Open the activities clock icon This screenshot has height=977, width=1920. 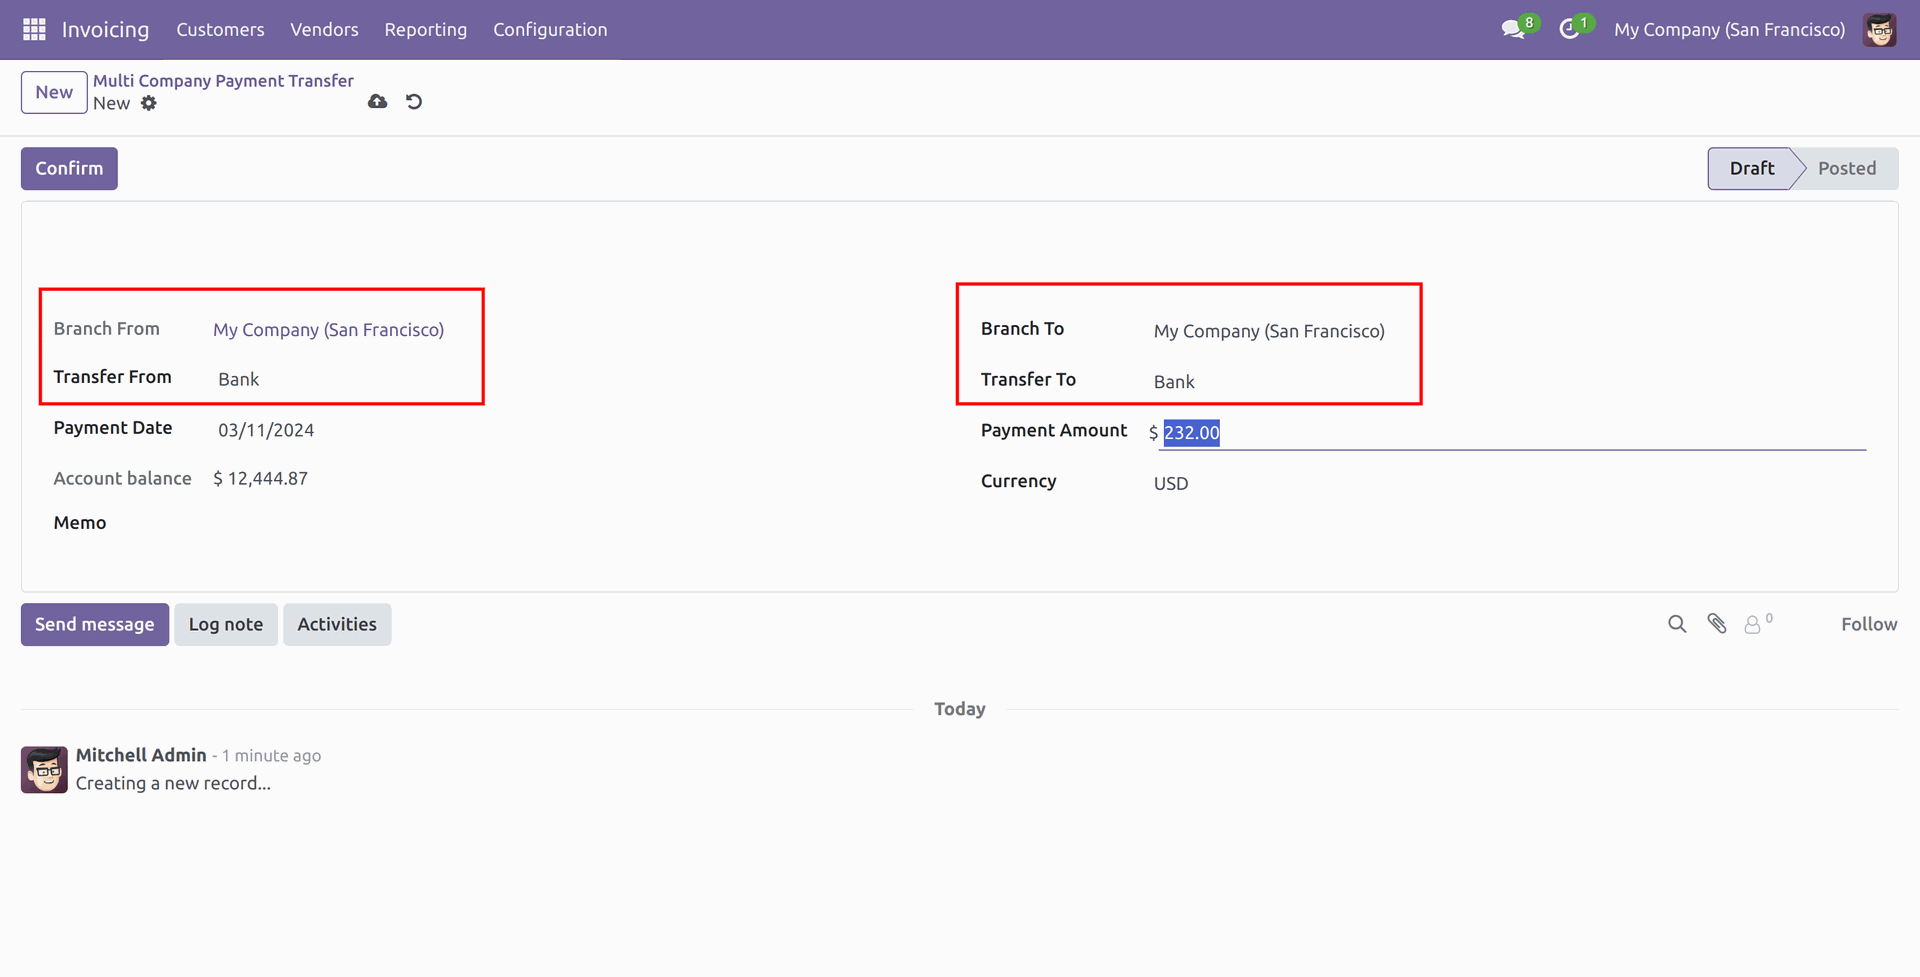1569,30
